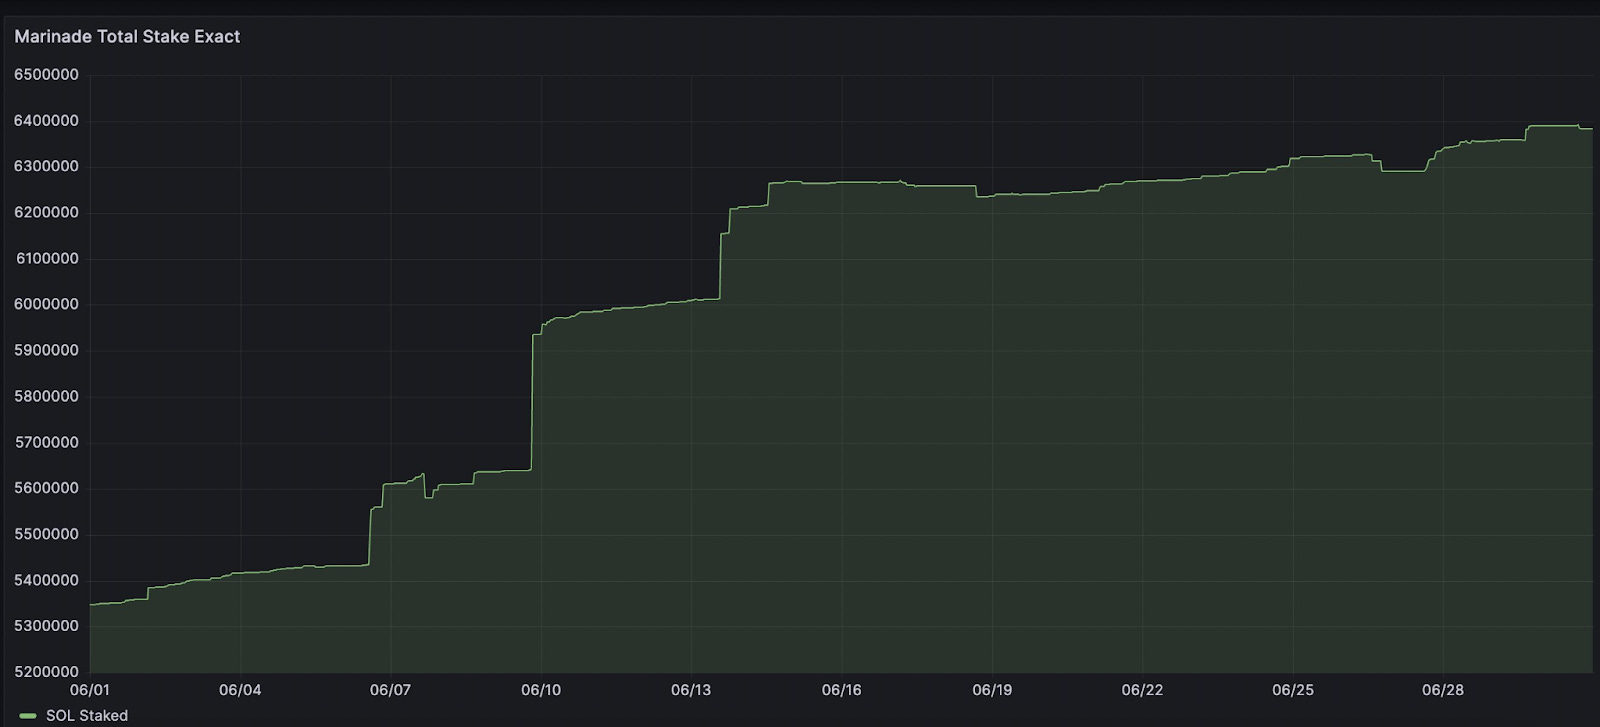Select the 6300000 y-axis label
1600x727 pixels.
[46, 167]
